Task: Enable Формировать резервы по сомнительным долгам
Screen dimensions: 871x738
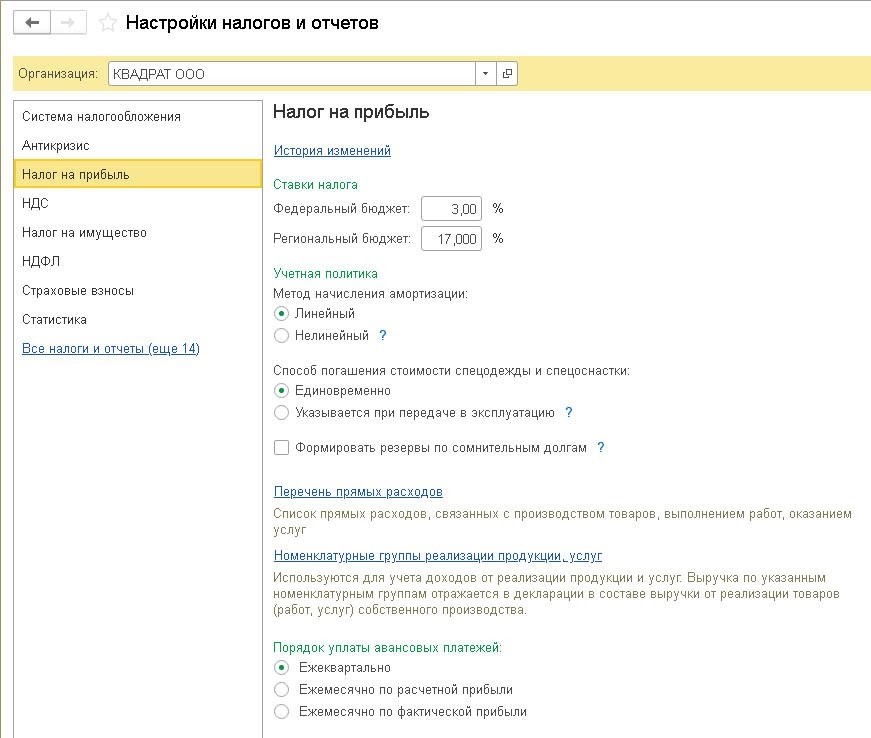Action: pyautogui.click(x=281, y=447)
